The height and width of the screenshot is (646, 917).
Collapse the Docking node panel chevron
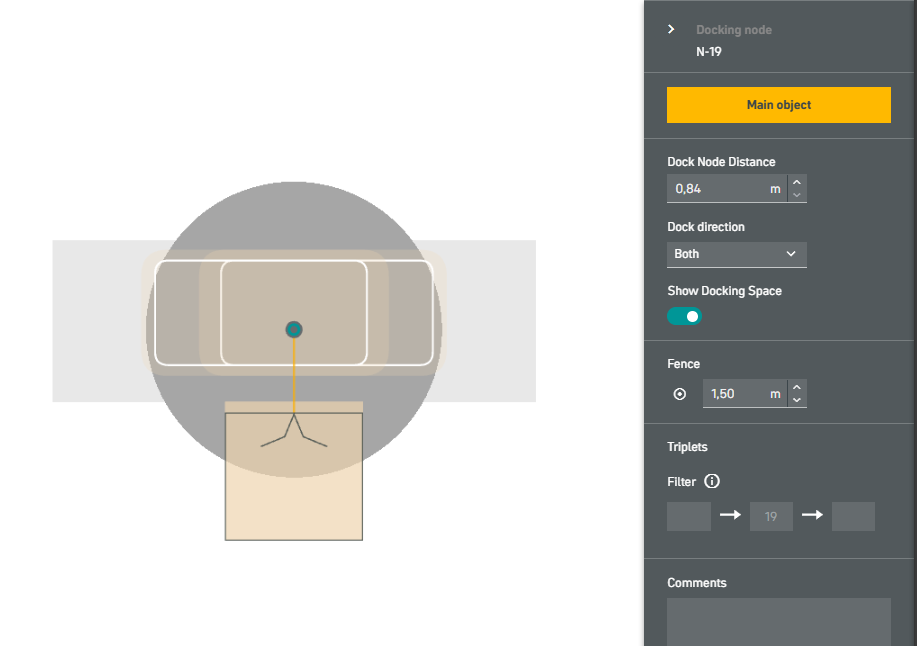(x=671, y=29)
